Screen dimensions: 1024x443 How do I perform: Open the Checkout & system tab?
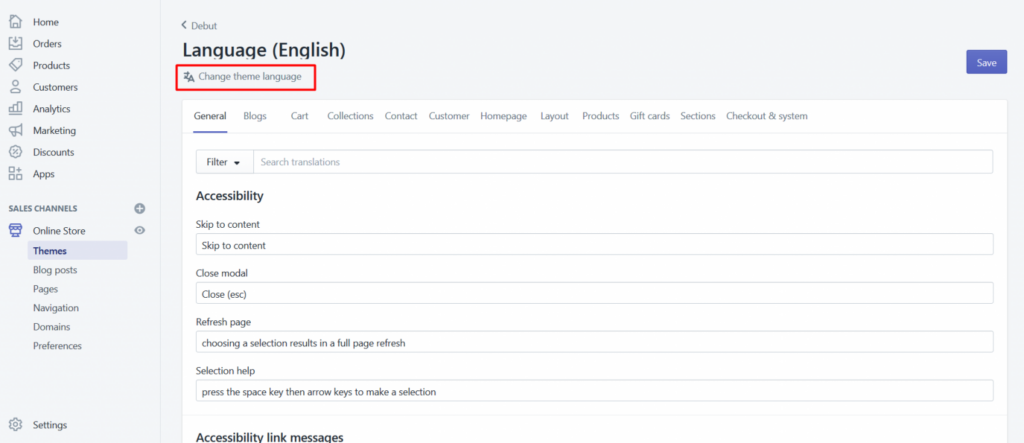[766, 116]
